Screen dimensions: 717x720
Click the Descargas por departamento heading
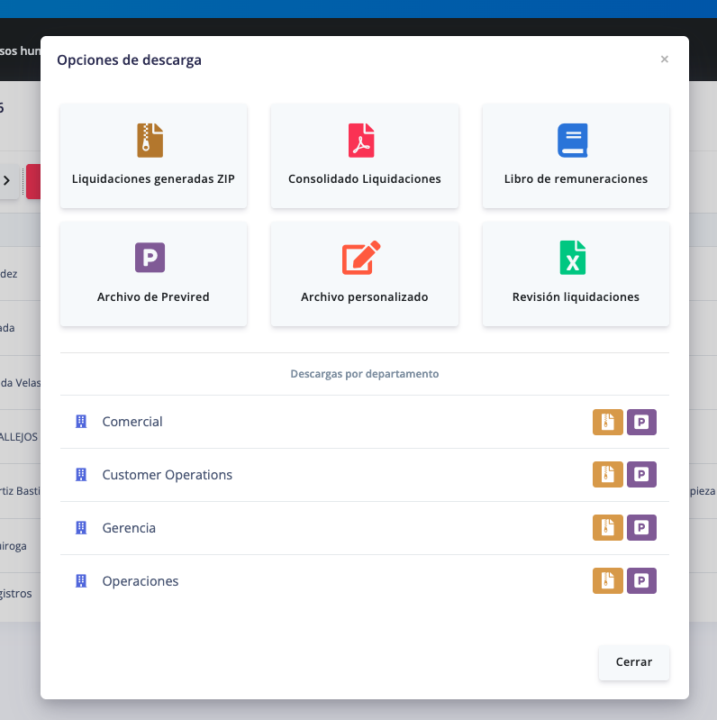click(365, 374)
